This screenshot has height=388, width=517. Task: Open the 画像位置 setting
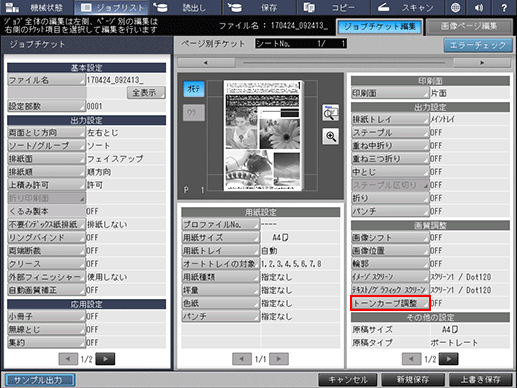(x=390, y=251)
